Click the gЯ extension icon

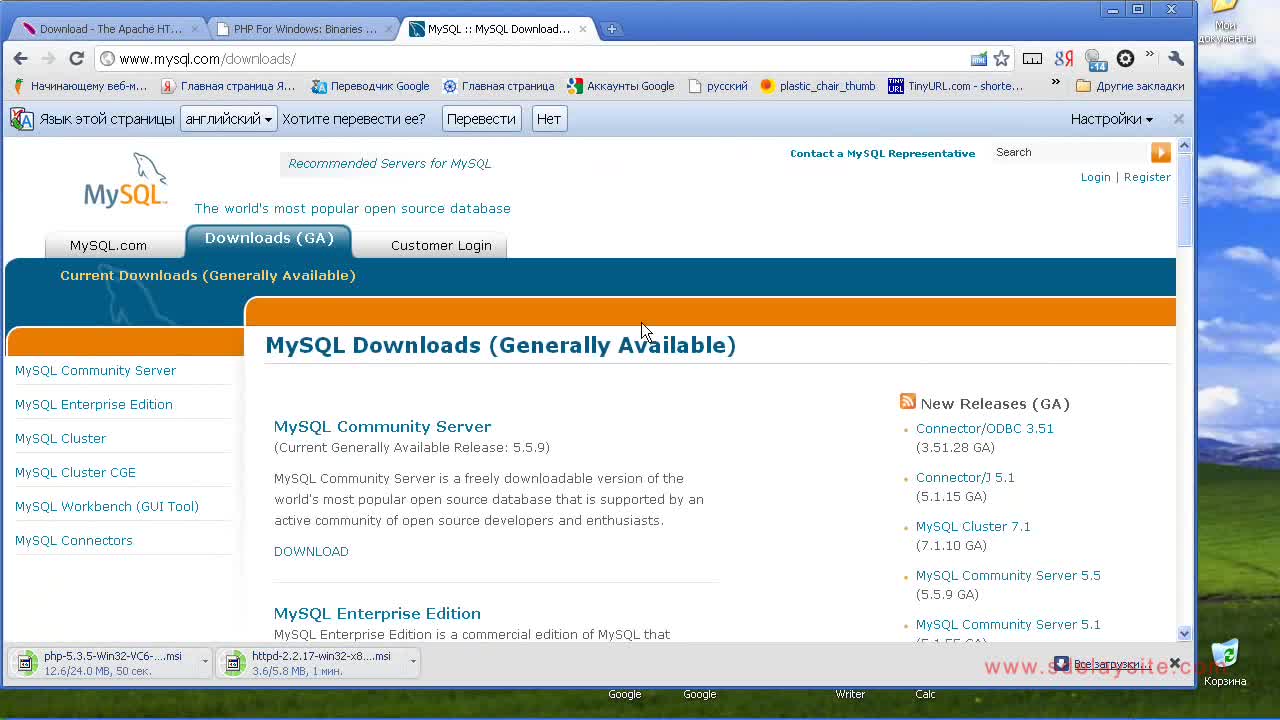click(1064, 59)
